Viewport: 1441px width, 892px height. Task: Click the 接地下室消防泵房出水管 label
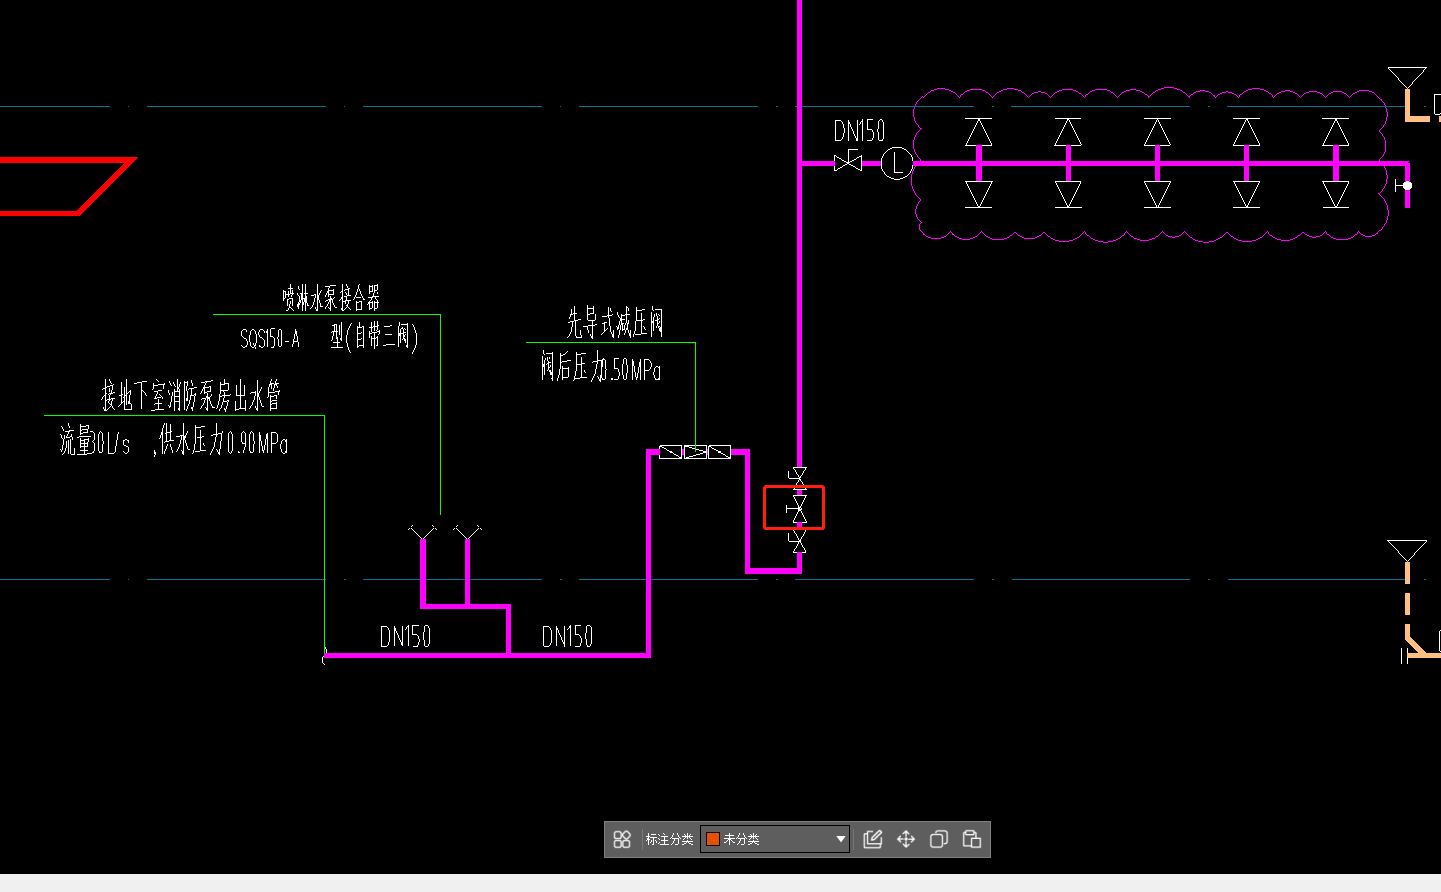[x=191, y=396]
